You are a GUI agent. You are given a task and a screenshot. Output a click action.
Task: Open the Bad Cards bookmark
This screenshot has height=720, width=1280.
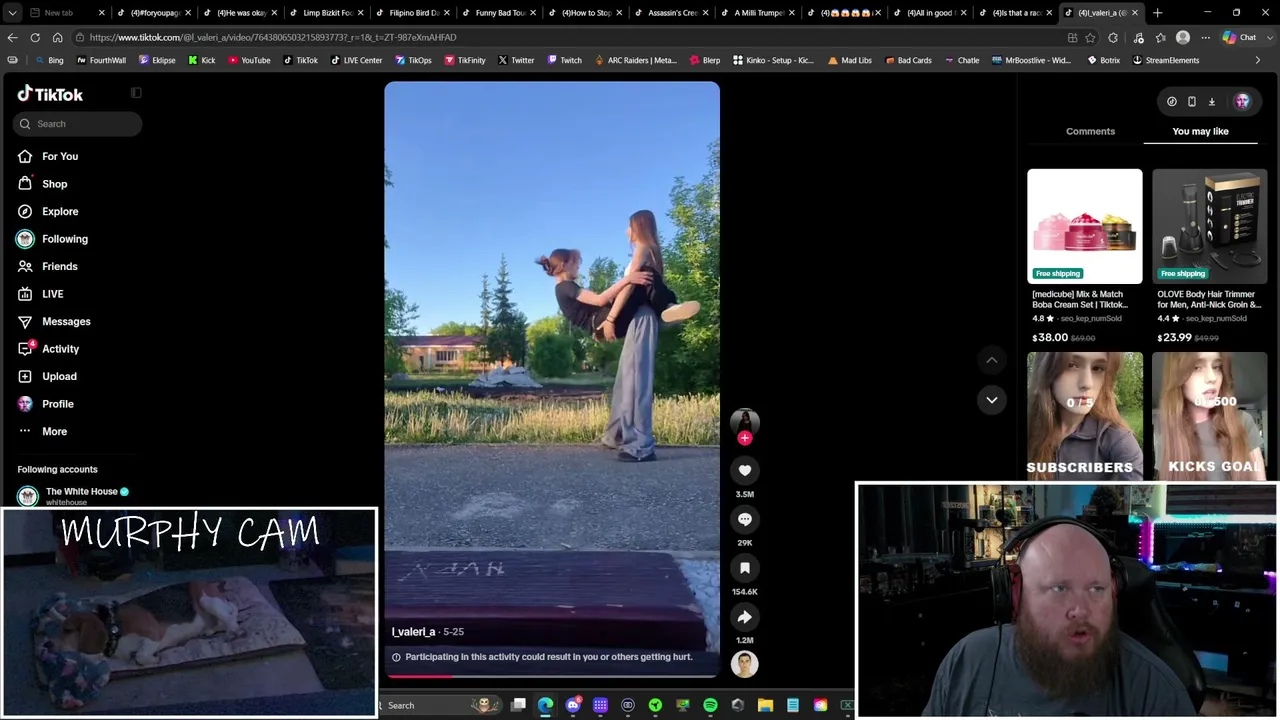[x=908, y=60]
